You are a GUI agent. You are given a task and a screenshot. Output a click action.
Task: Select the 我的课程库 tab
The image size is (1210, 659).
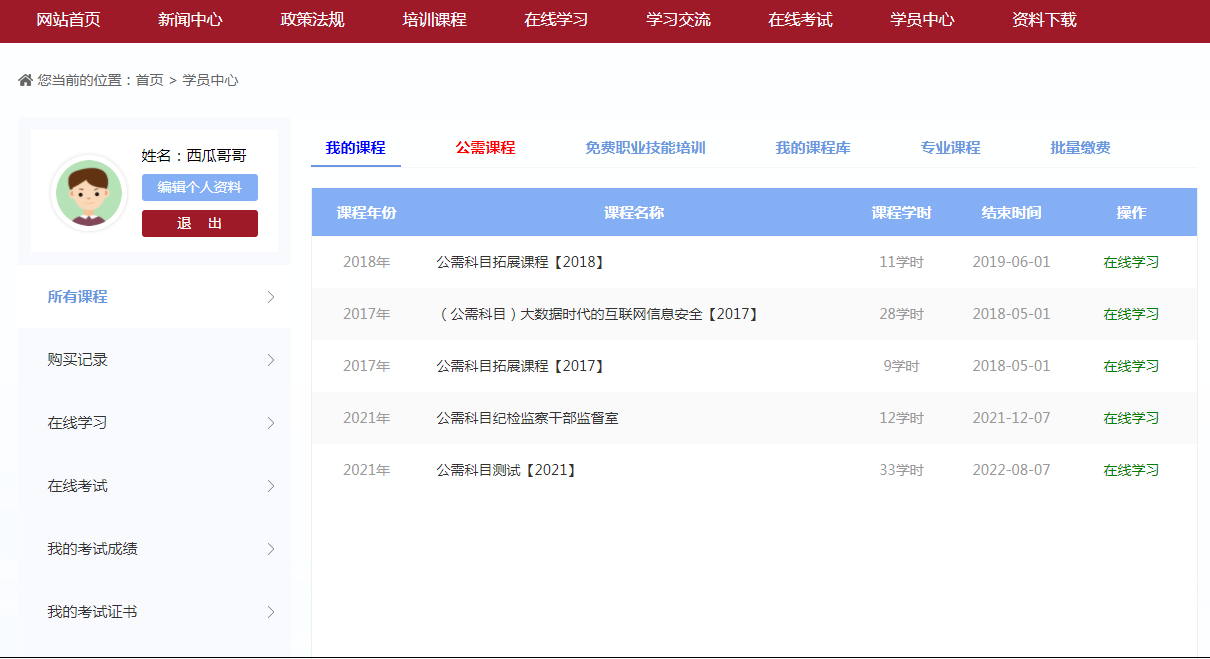point(813,148)
